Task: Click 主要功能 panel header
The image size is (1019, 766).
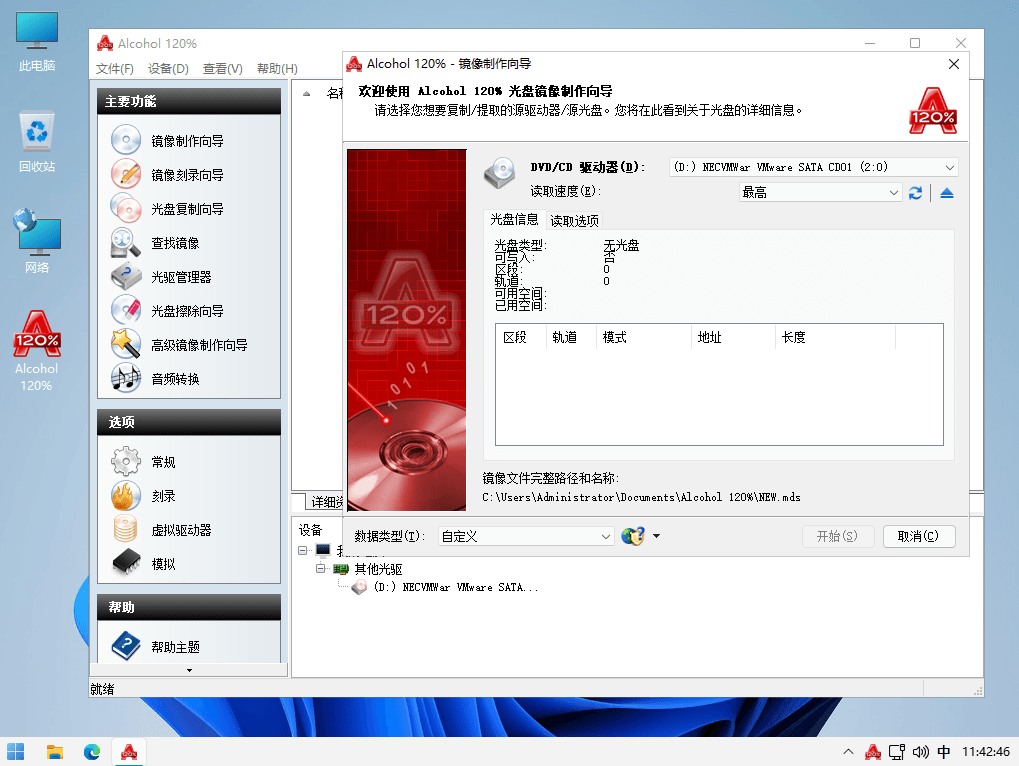Action: tap(189, 101)
